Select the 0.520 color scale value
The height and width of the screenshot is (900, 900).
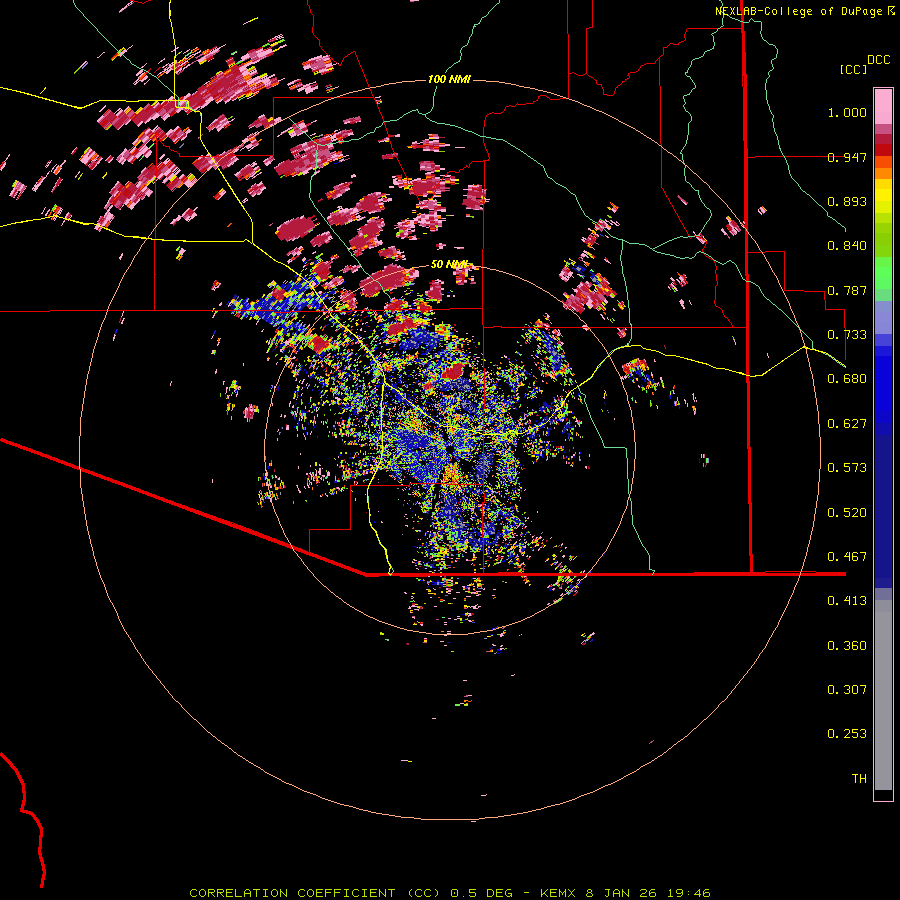tap(847, 513)
